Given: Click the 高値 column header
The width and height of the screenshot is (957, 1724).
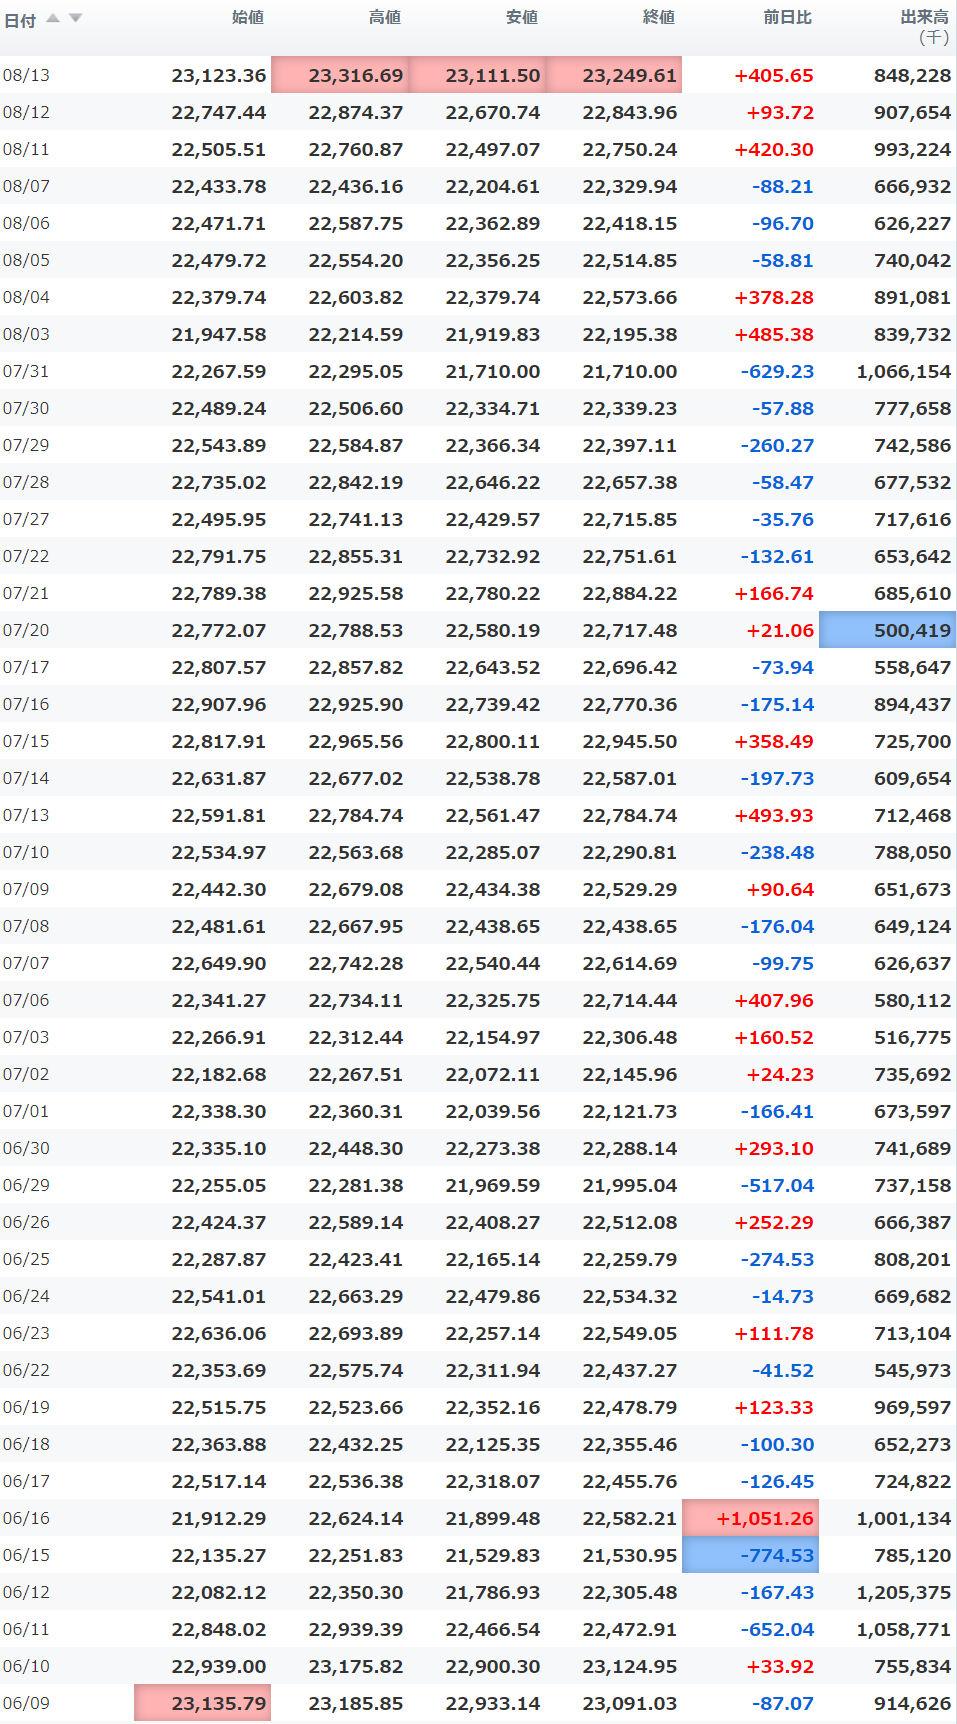Looking at the screenshot, I should 385,17.
